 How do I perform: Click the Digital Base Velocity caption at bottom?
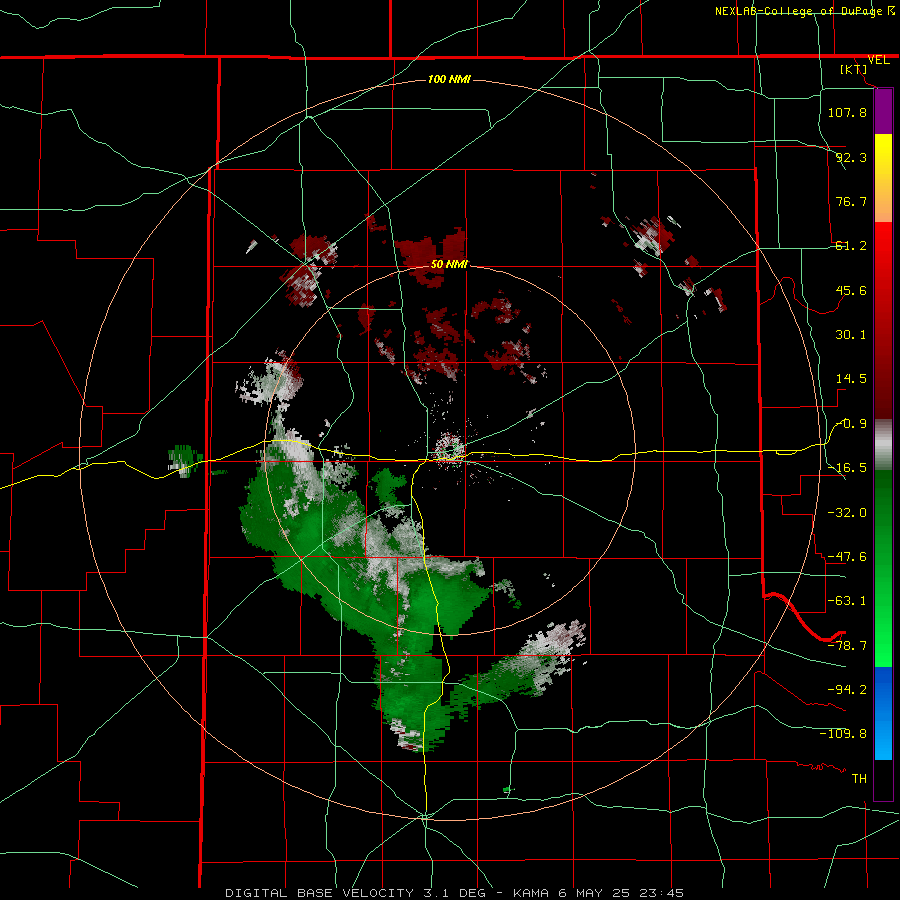[x=454, y=893]
